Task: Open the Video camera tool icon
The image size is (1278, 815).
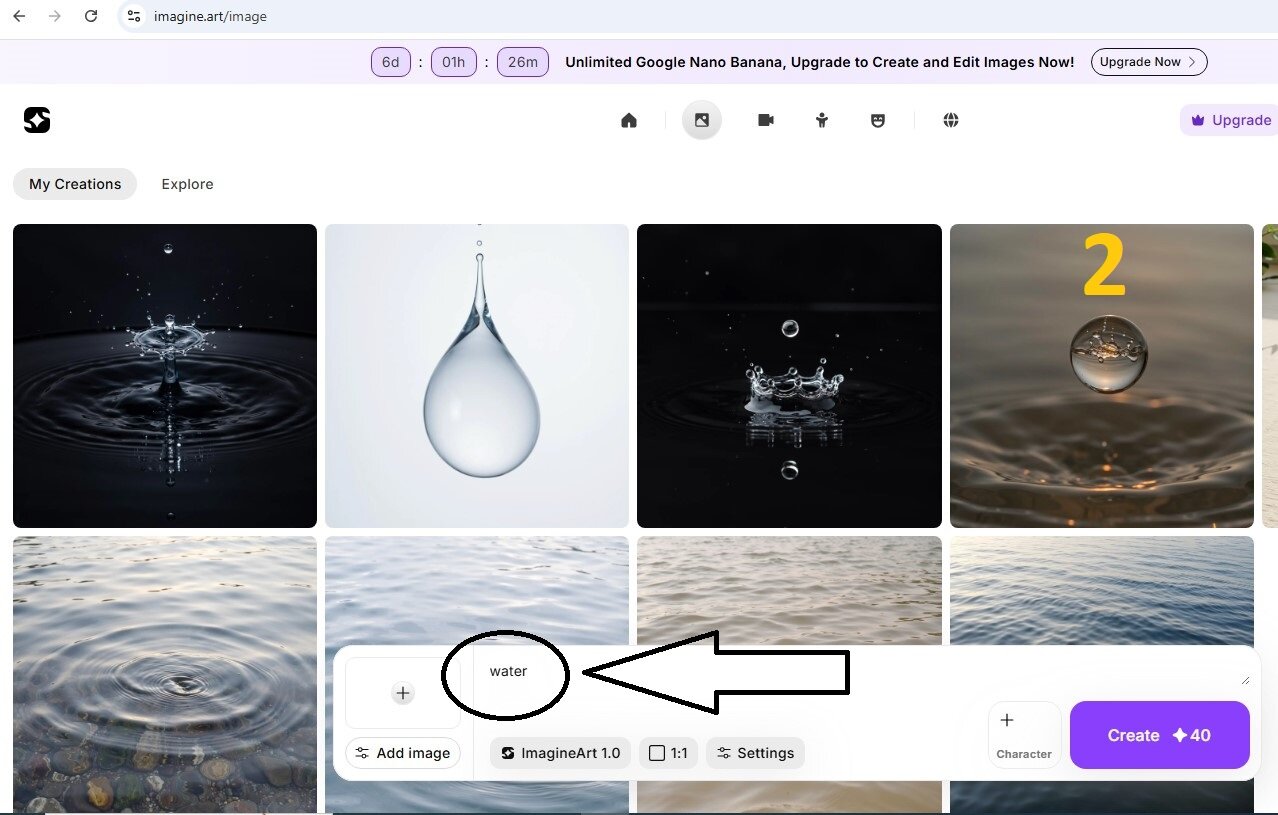Action: pos(766,120)
